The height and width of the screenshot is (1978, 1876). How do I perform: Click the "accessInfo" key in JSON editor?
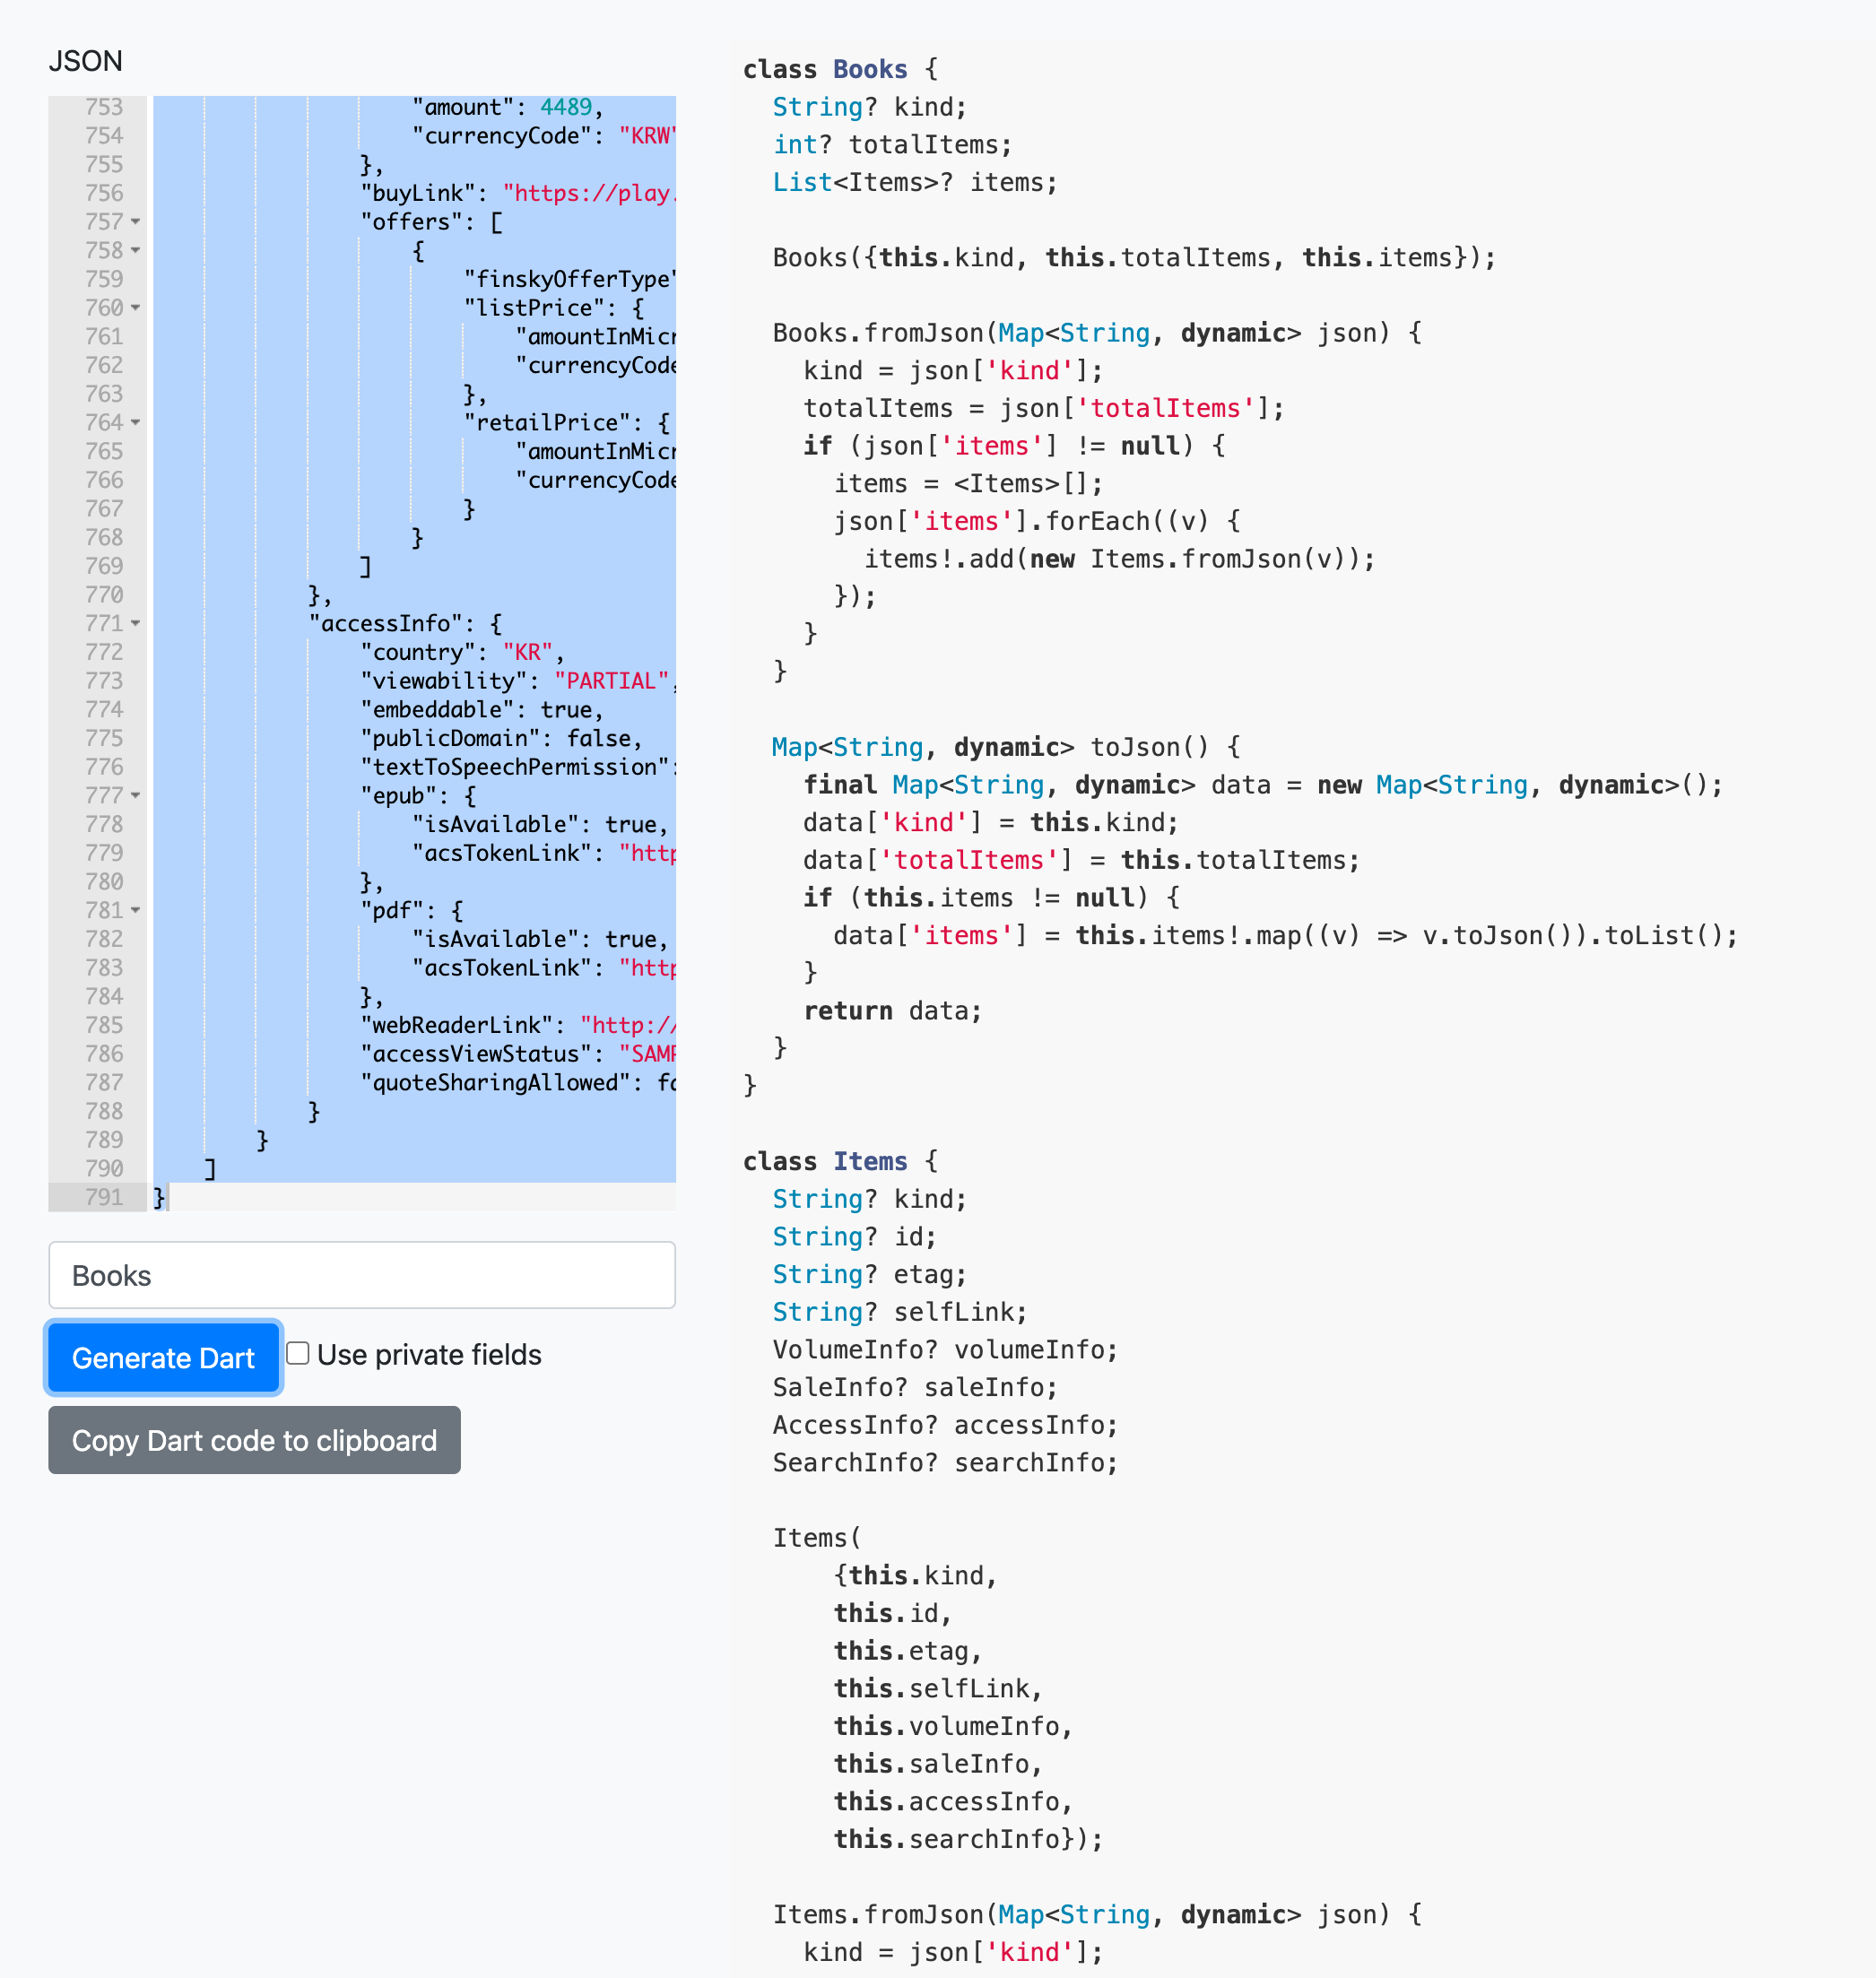pyautogui.click(x=385, y=624)
